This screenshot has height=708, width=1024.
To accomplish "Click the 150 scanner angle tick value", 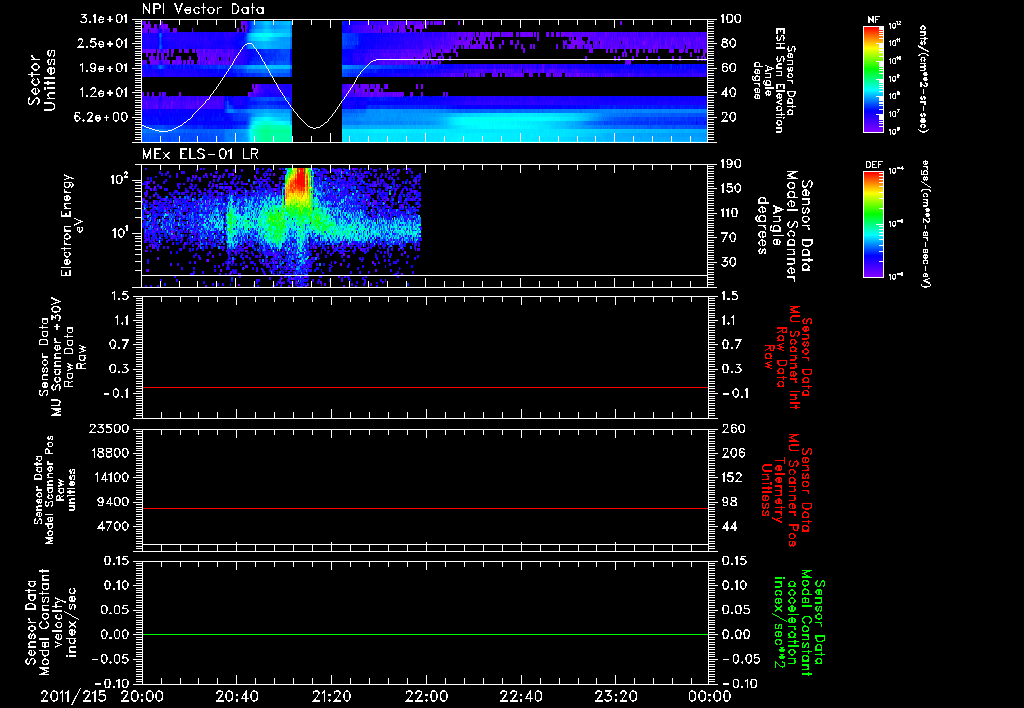I will click(731, 188).
